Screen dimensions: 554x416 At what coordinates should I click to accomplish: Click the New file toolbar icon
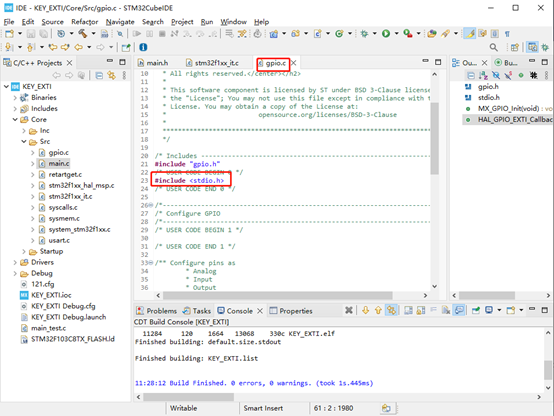point(10,34)
